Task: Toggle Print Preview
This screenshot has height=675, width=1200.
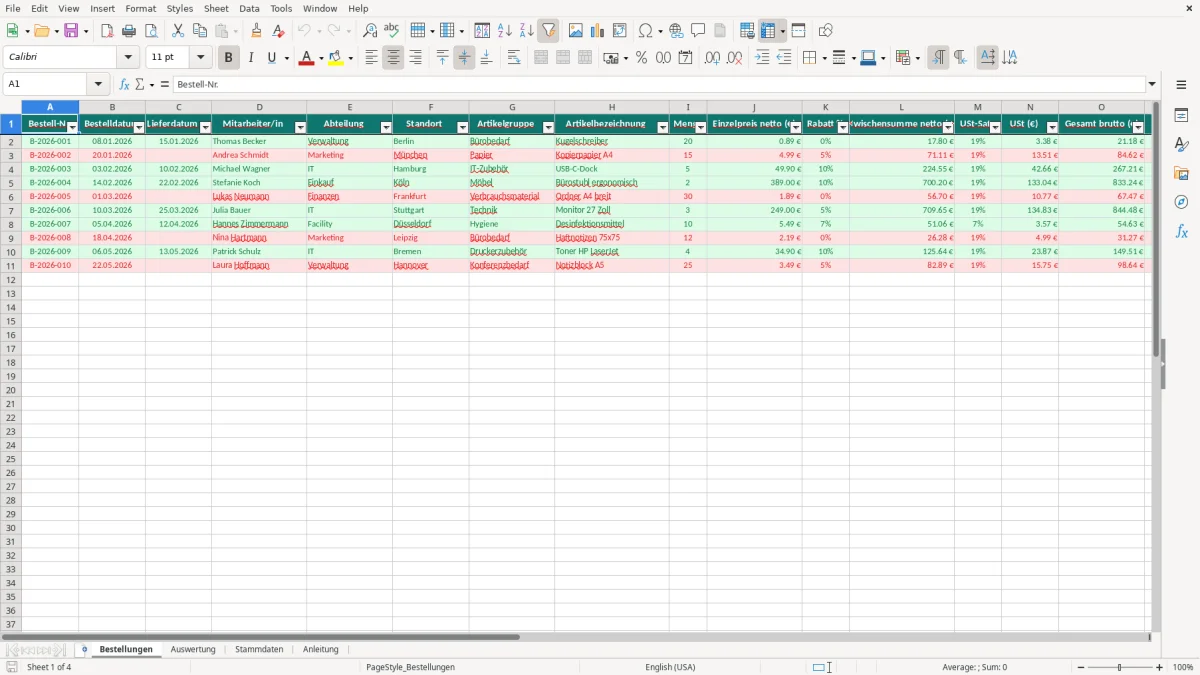Action: pyautogui.click(x=151, y=31)
